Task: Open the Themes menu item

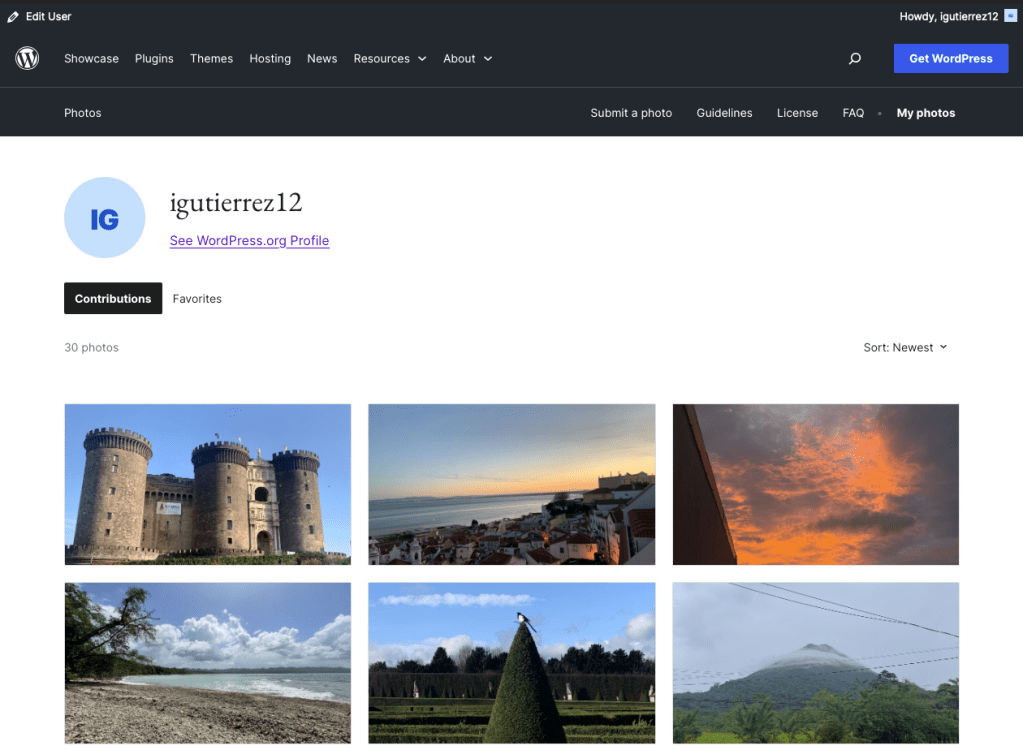Action: click(x=211, y=59)
